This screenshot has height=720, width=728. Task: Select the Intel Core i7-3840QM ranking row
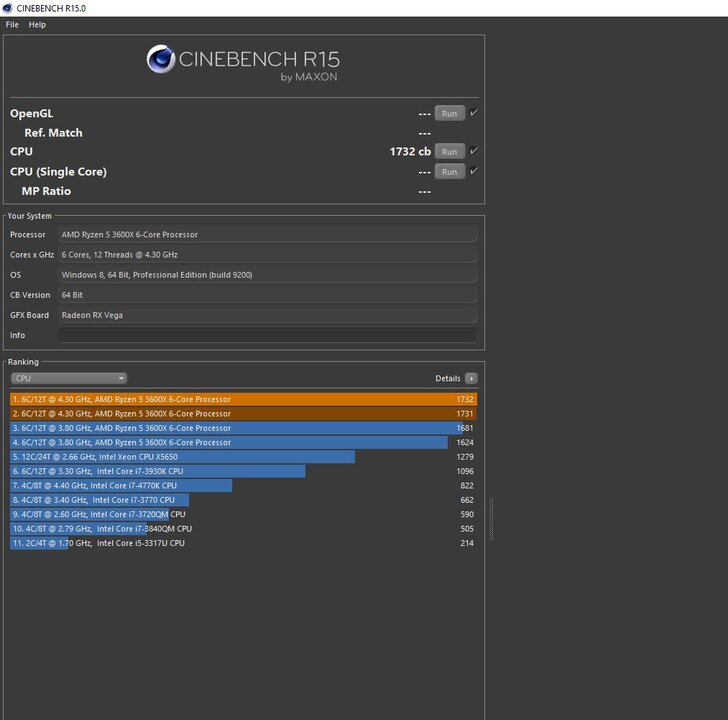click(243, 529)
